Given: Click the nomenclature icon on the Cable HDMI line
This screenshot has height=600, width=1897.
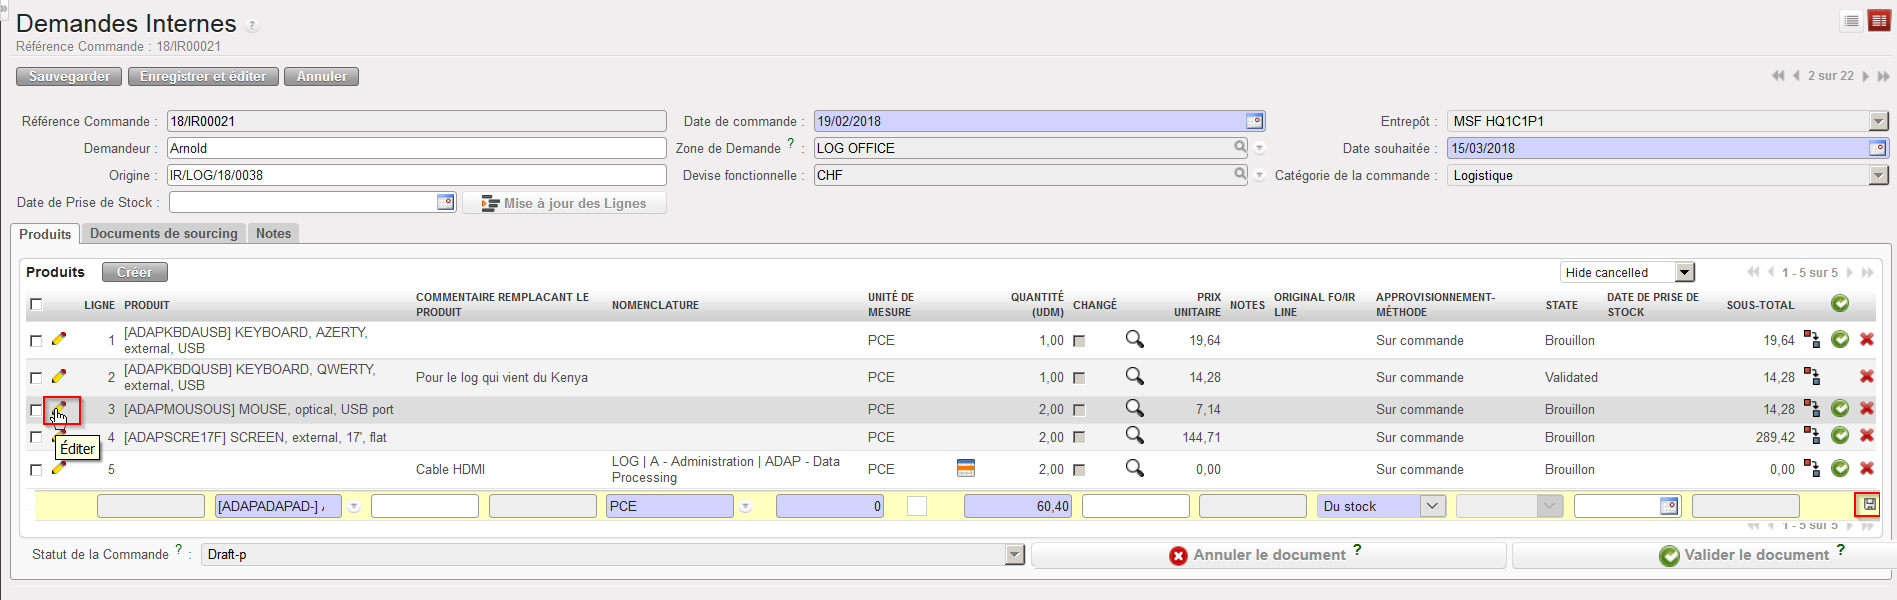Looking at the screenshot, I should (x=965, y=468).
